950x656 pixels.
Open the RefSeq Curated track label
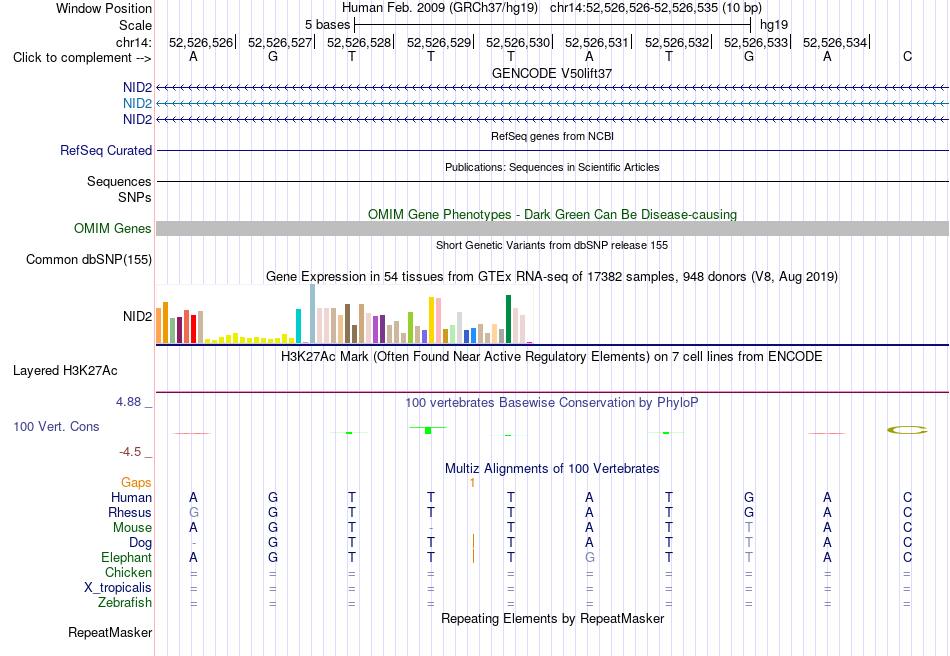[105, 150]
